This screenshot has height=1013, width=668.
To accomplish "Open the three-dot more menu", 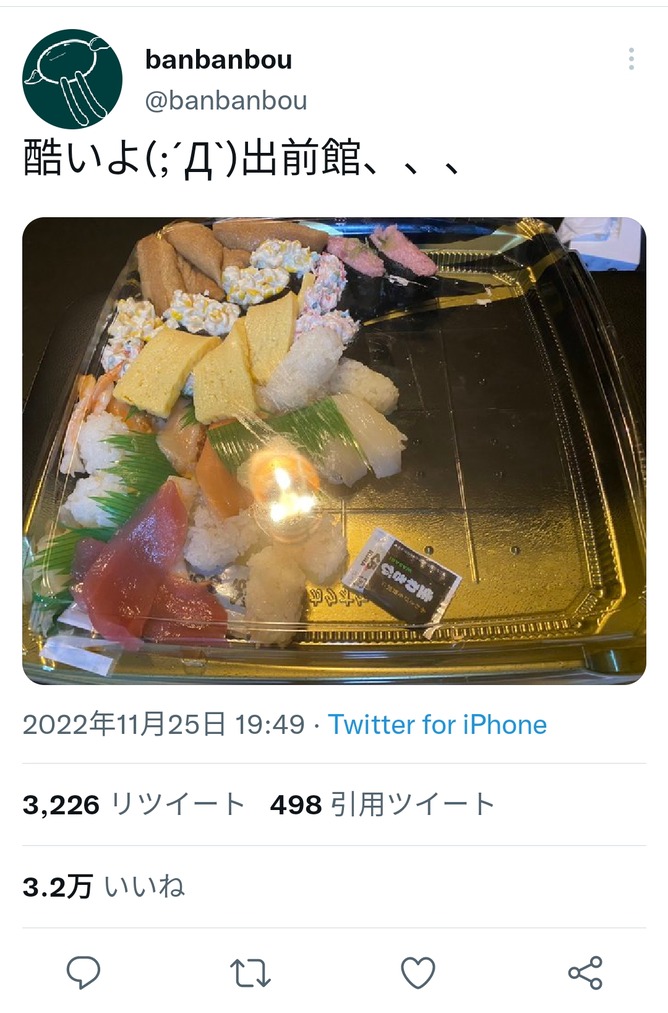I will click(x=631, y=59).
